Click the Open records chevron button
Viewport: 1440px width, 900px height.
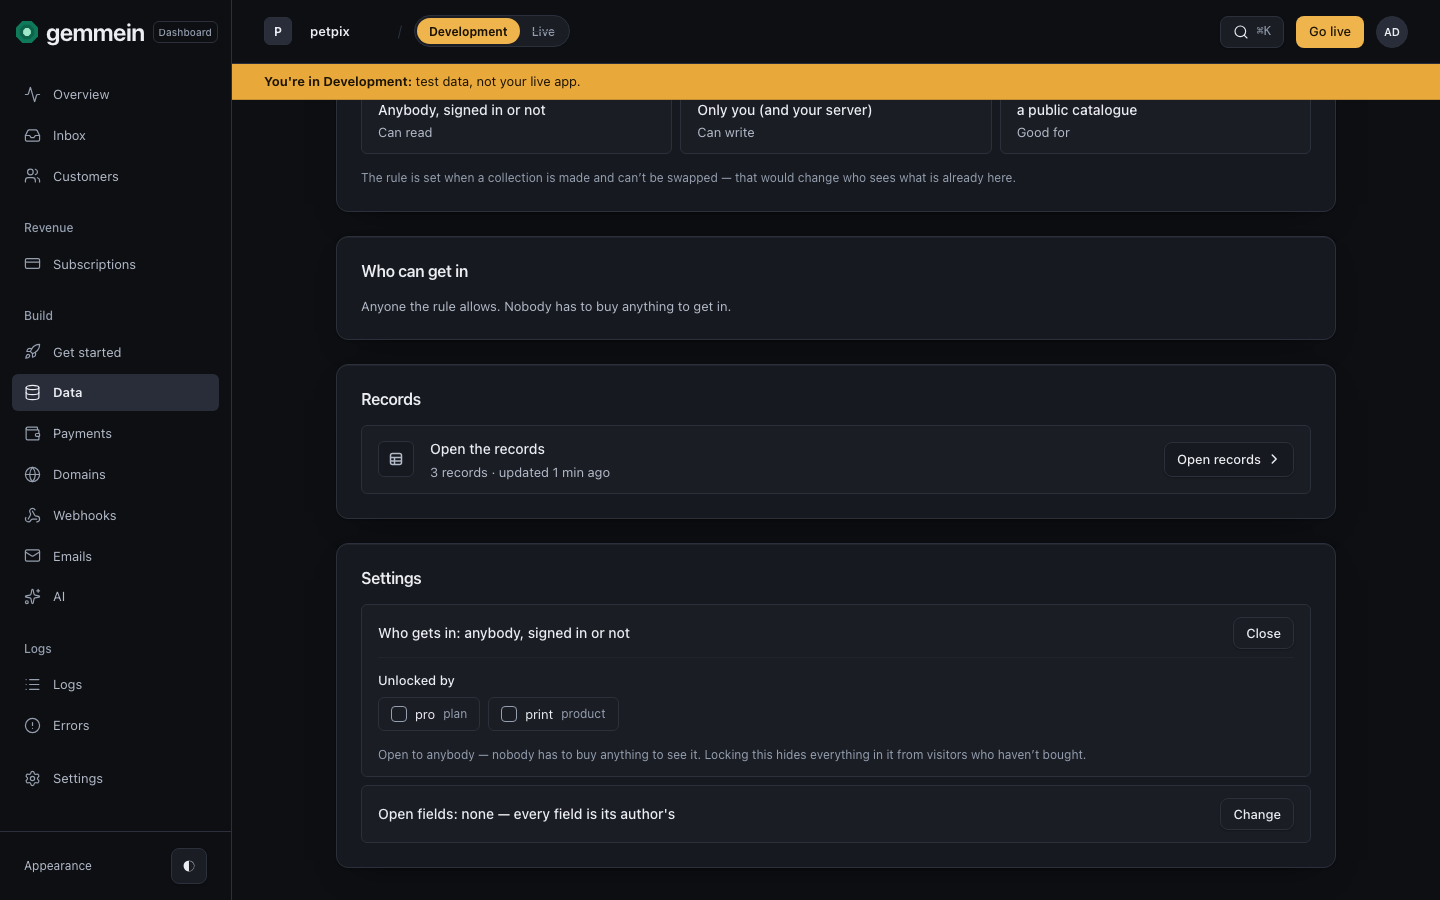[1229, 459]
